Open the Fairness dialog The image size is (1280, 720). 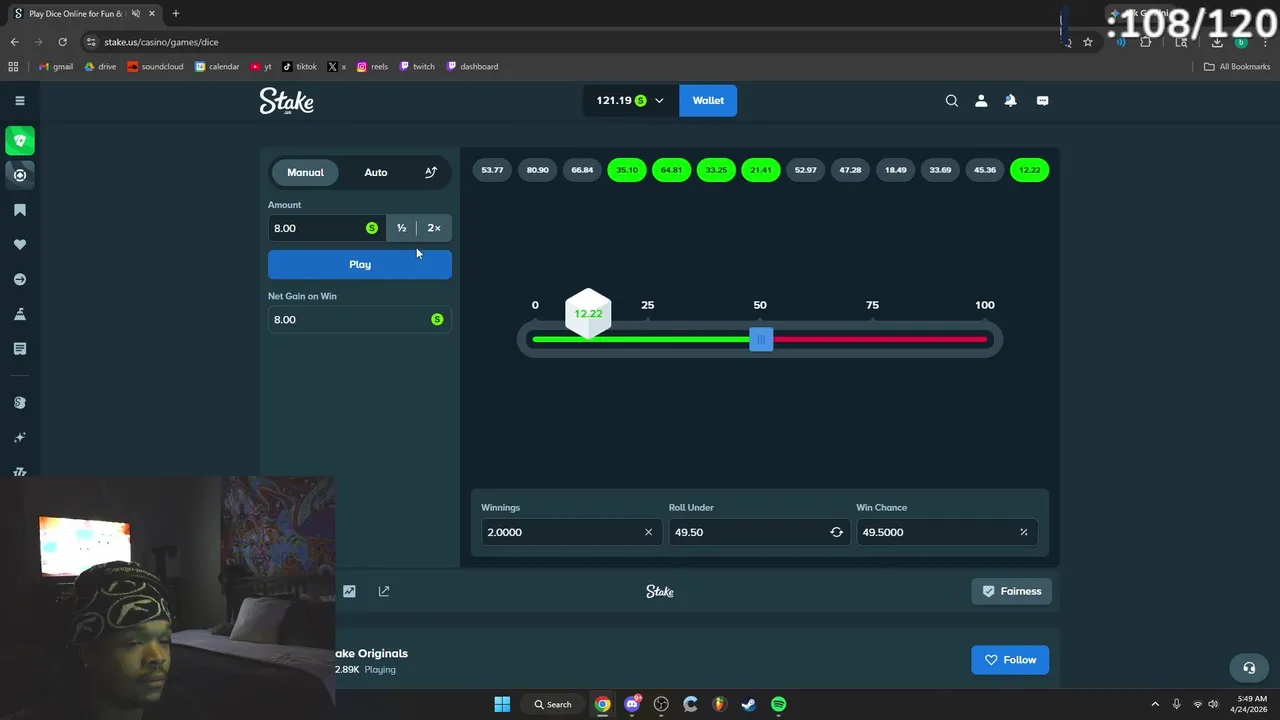pyautogui.click(x=1011, y=591)
